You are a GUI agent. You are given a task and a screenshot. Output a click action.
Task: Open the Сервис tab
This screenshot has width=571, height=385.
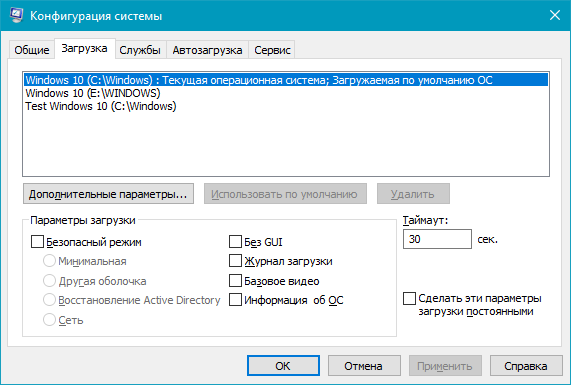tap(272, 50)
